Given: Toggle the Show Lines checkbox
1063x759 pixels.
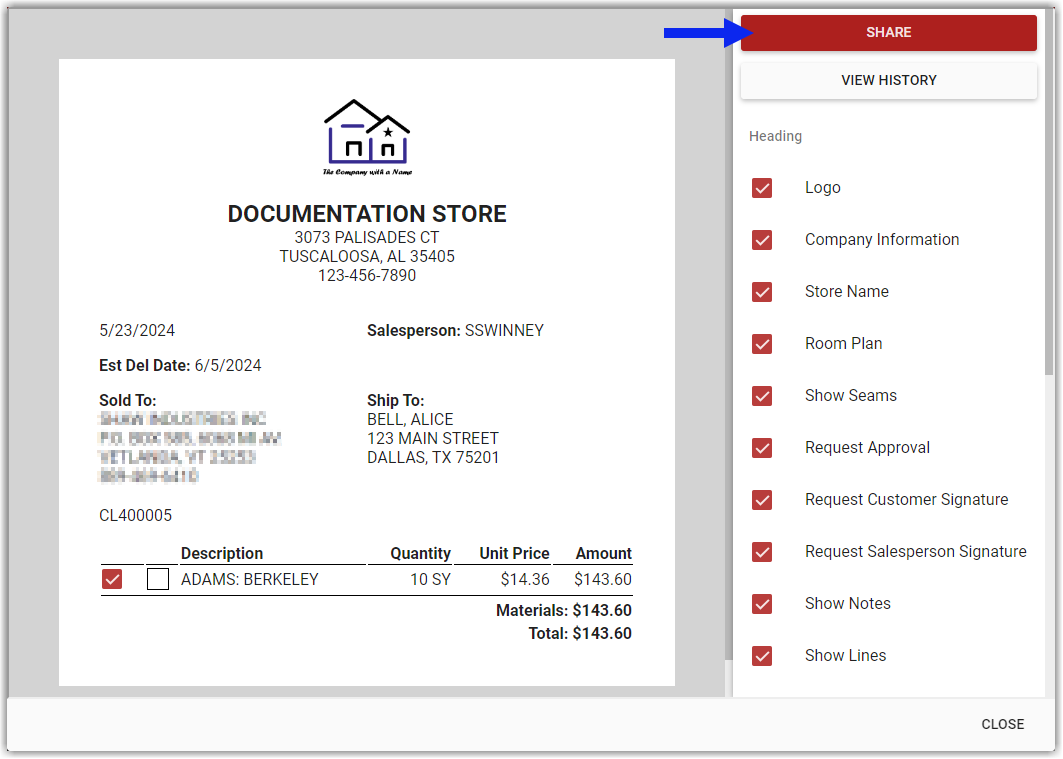Looking at the screenshot, I should pyautogui.click(x=762, y=656).
